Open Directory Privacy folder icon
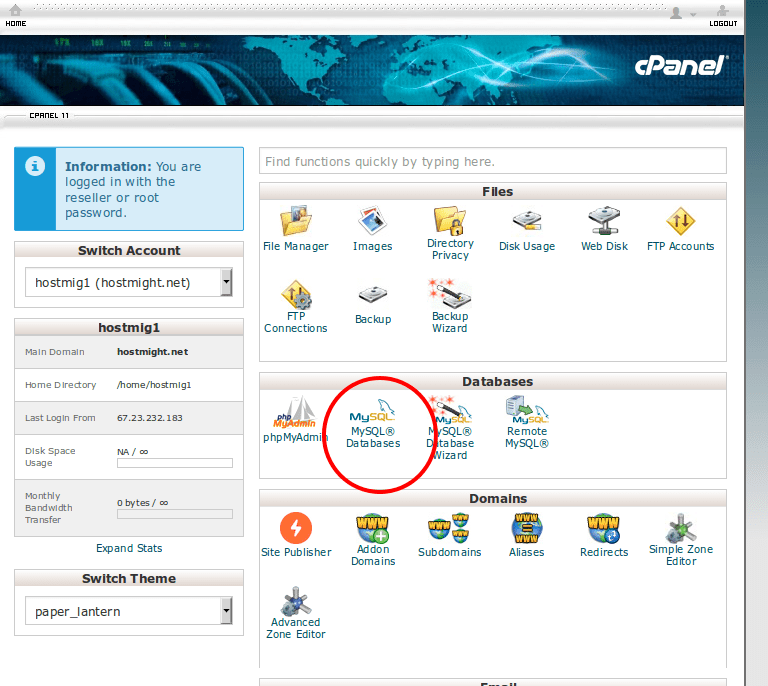The image size is (768, 686). pyautogui.click(x=450, y=220)
